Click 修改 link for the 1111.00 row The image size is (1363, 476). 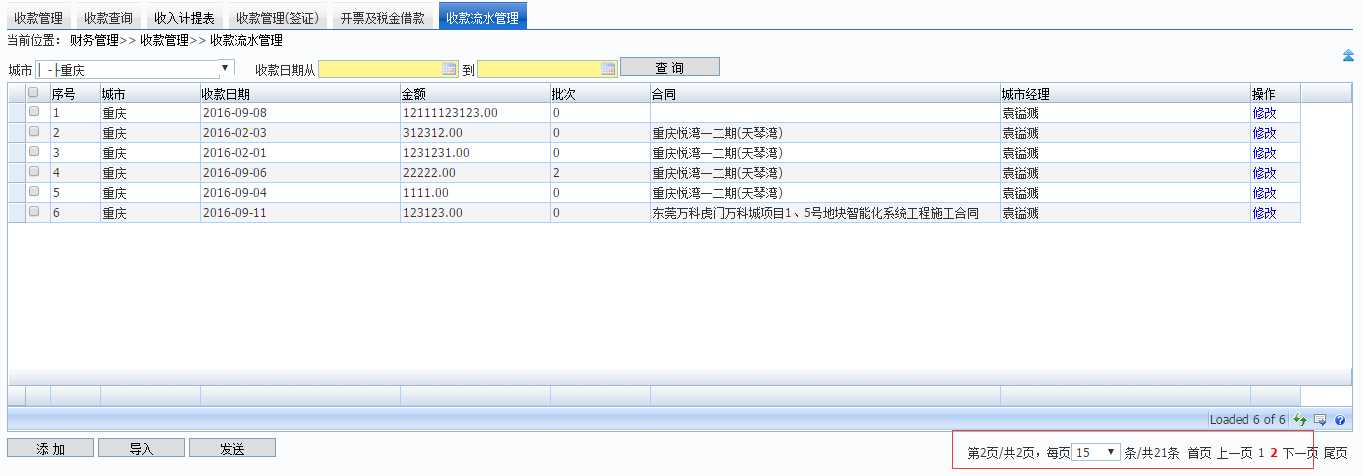[x=1264, y=193]
